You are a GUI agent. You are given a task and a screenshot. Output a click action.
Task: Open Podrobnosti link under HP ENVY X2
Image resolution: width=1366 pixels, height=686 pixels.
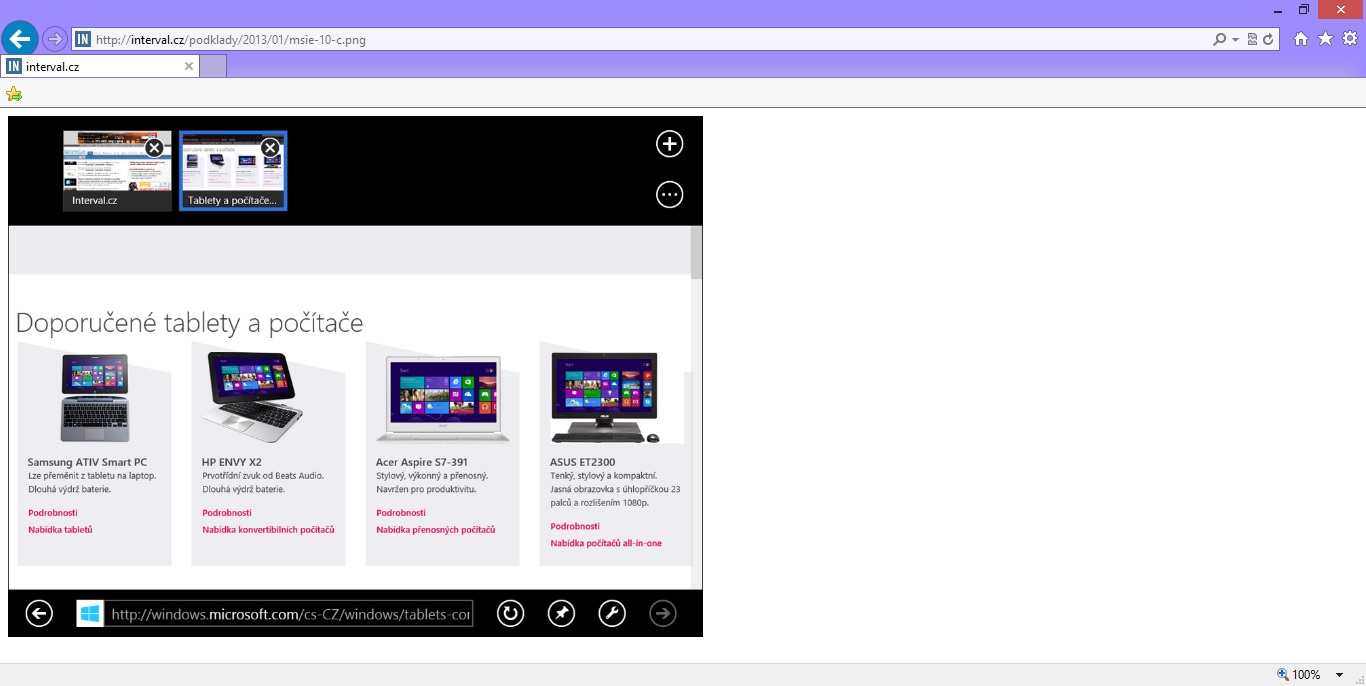(226, 513)
